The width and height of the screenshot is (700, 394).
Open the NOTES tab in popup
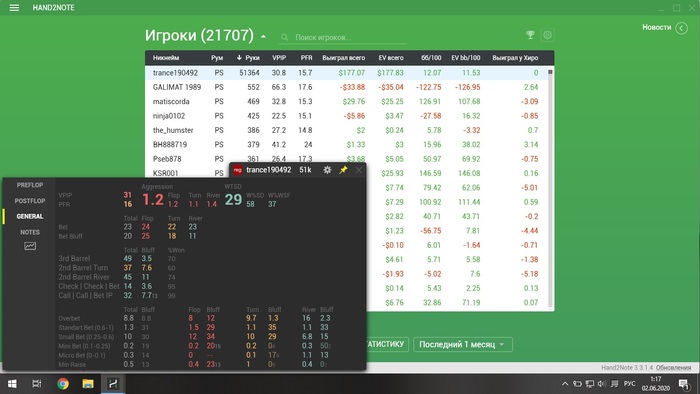point(30,232)
